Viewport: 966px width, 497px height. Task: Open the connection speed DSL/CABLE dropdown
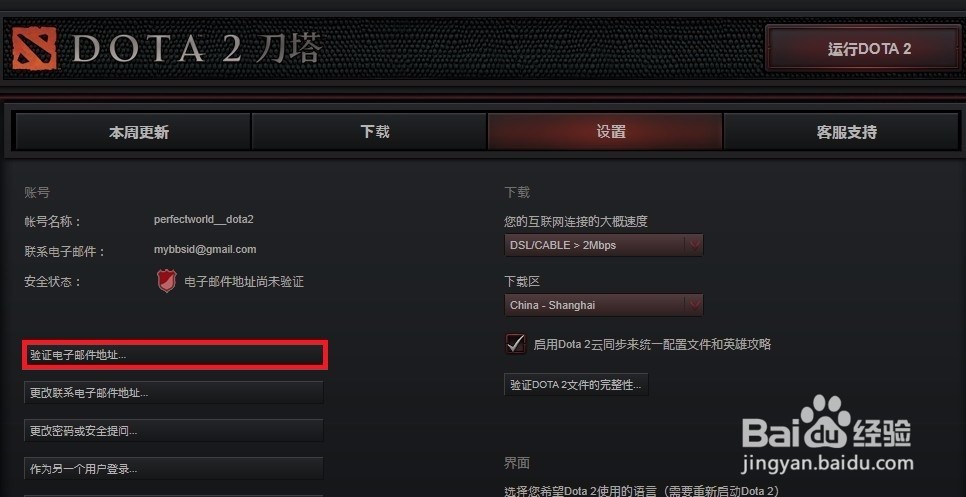pos(603,245)
